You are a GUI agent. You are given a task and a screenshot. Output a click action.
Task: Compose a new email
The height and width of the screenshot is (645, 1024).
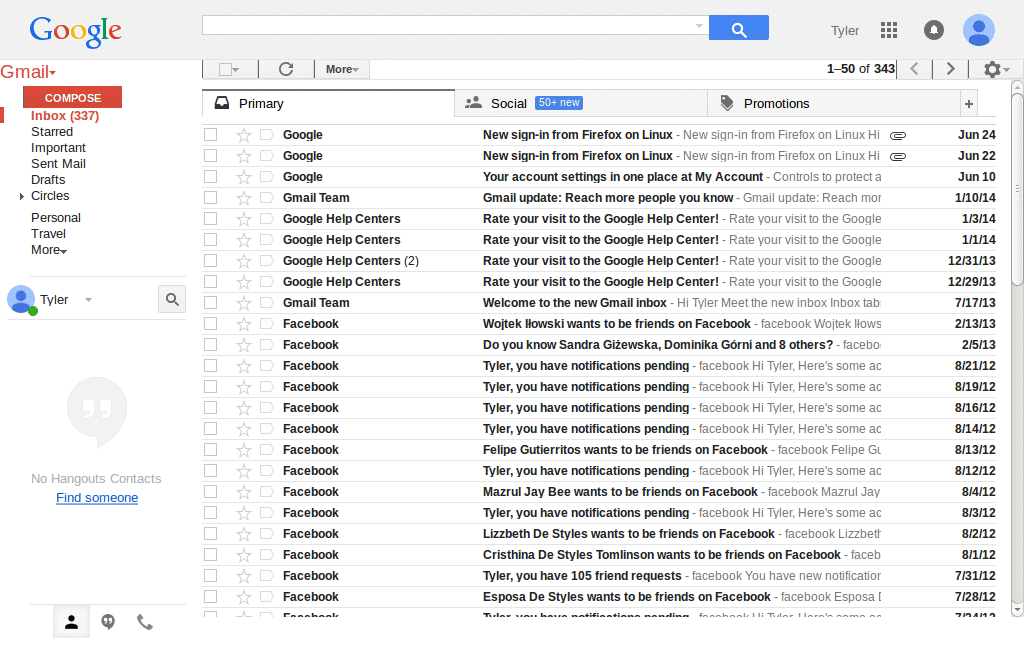(72, 97)
